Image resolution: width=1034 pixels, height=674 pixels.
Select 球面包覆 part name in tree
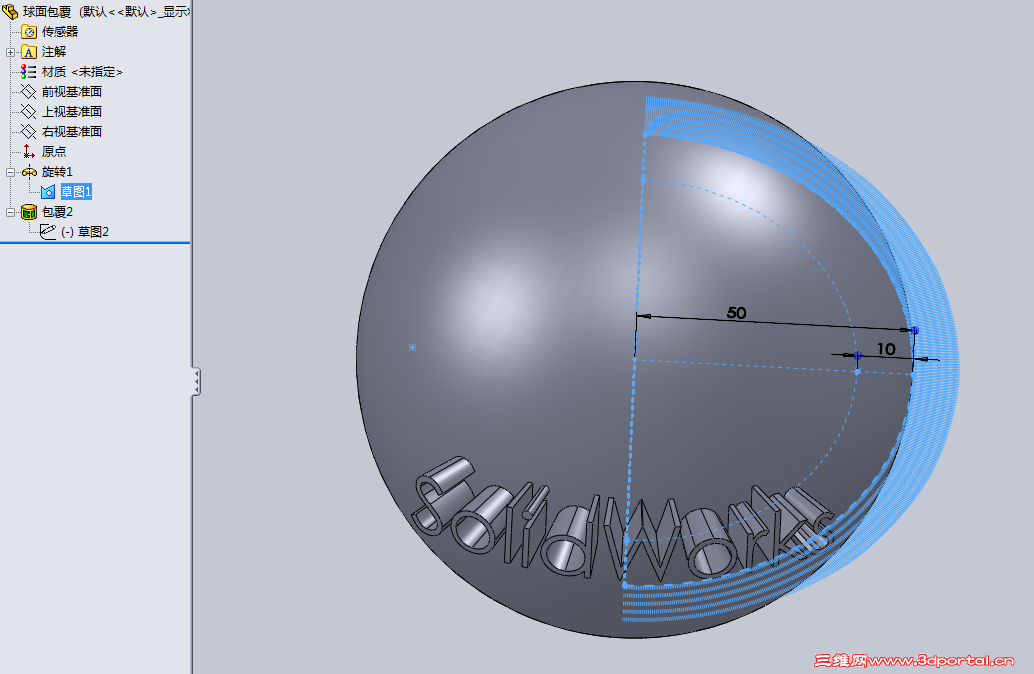[47, 12]
